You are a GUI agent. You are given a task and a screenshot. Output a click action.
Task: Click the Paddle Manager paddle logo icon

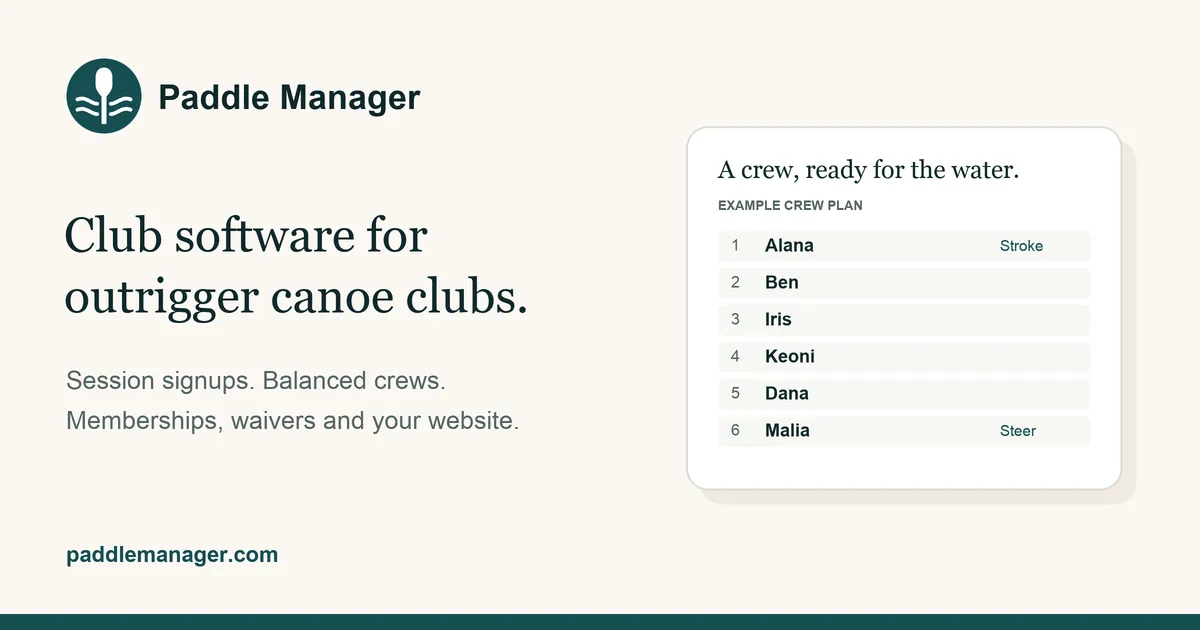[x=104, y=97]
